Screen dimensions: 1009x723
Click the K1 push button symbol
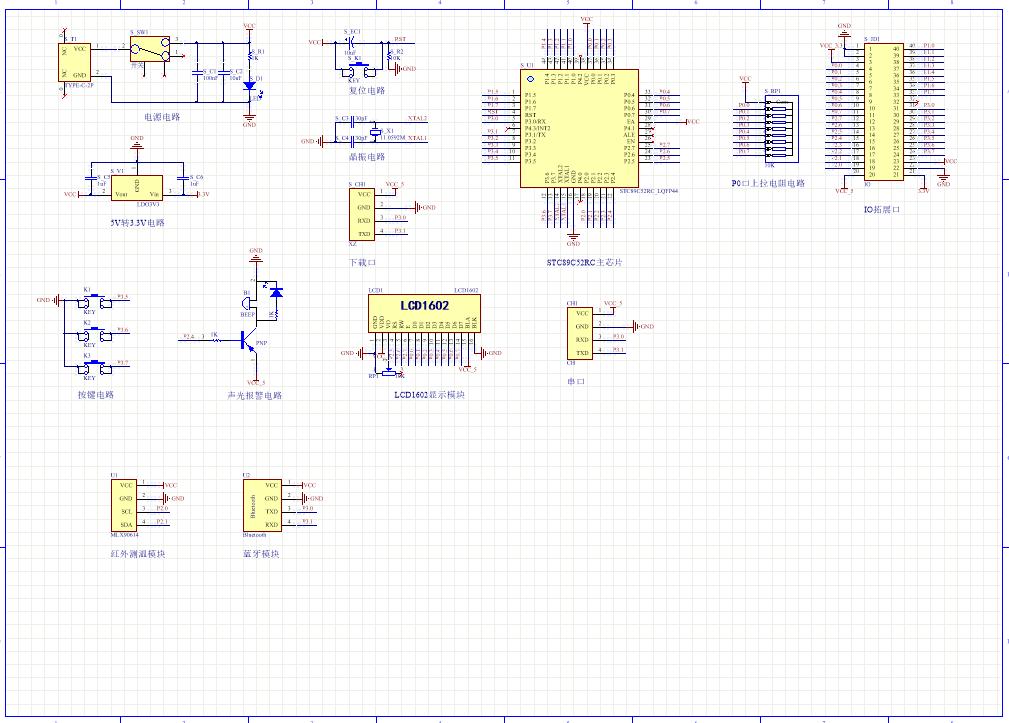[88, 299]
